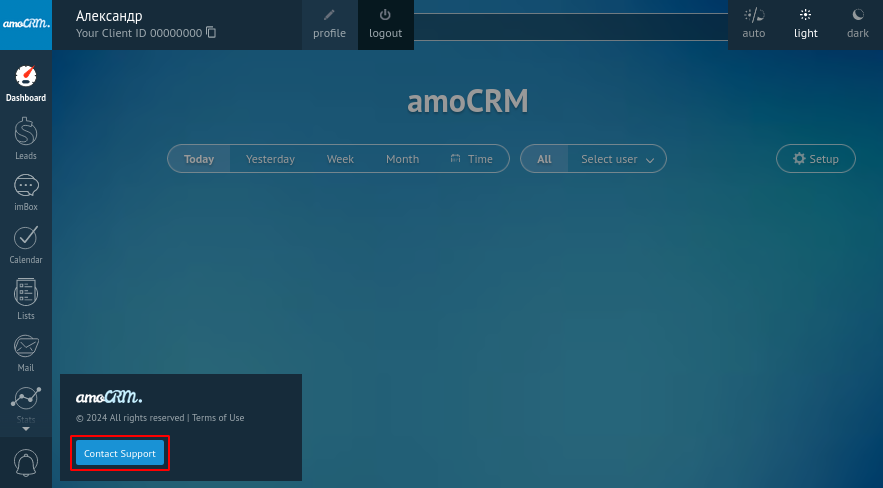Click the user name Александр
The image size is (883, 488).
pos(109,16)
